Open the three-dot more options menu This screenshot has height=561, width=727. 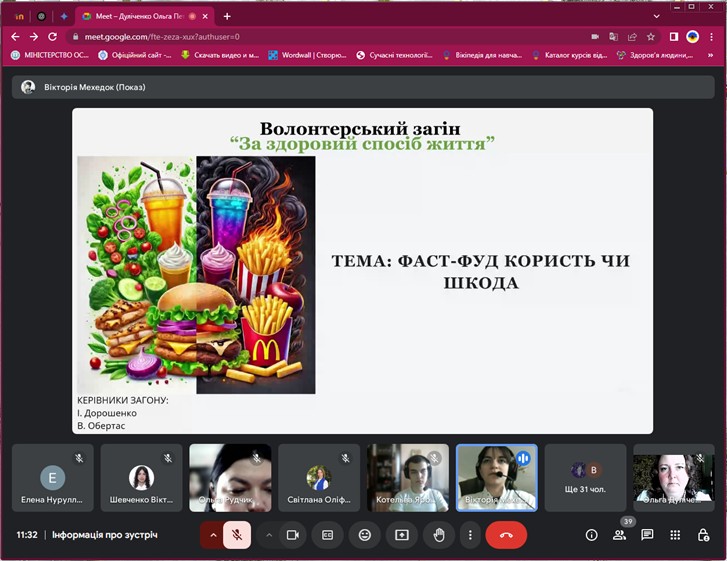coord(470,535)
